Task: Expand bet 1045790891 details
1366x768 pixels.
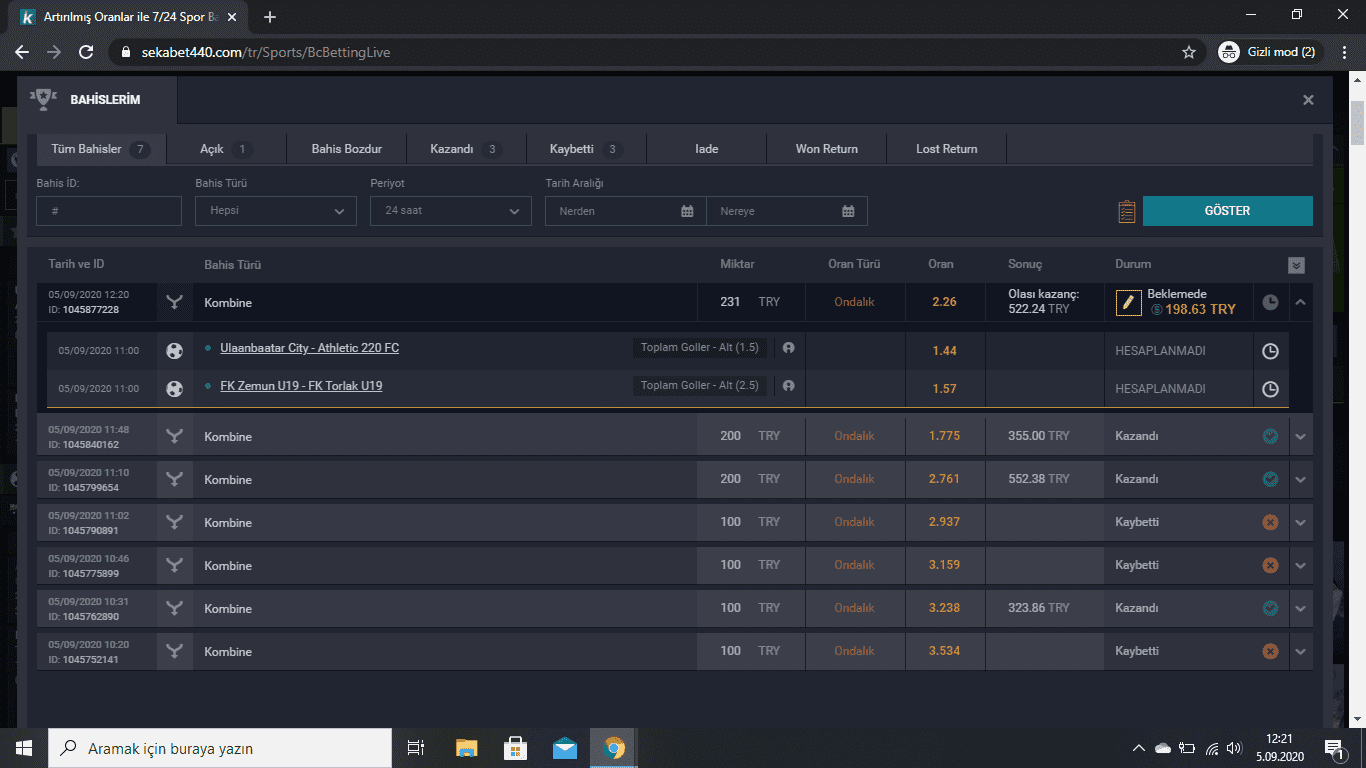Action: pos(1300,523)
